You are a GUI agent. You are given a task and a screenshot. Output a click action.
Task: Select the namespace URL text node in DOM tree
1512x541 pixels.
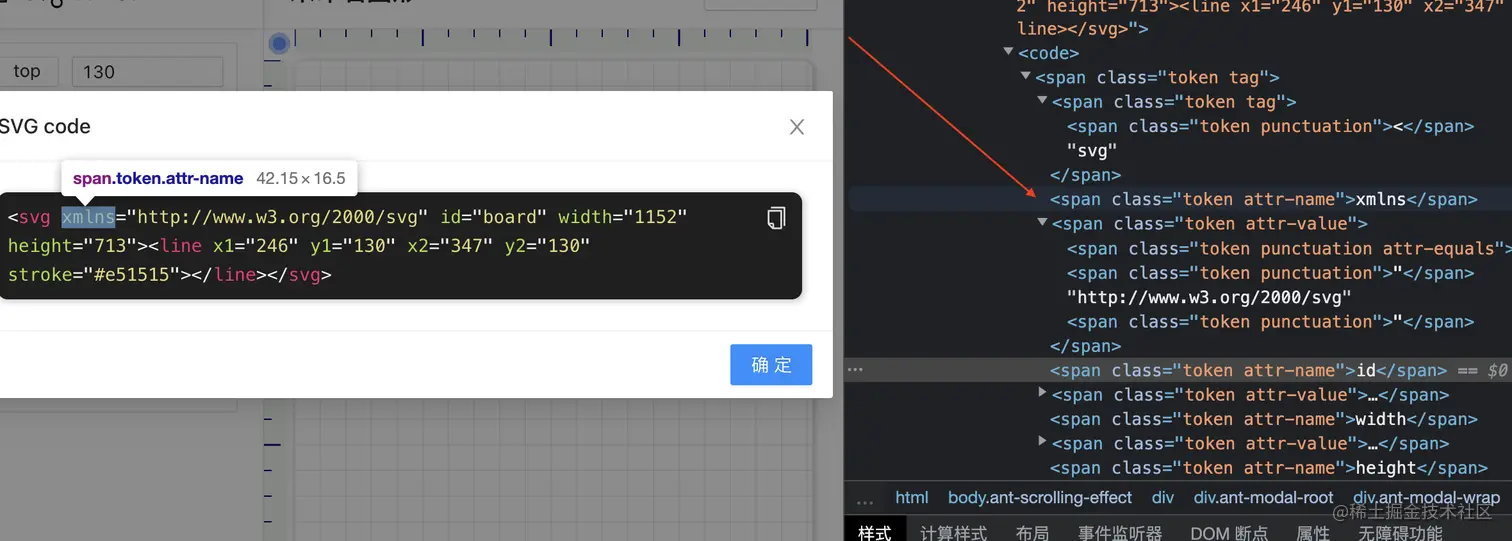1209,297
